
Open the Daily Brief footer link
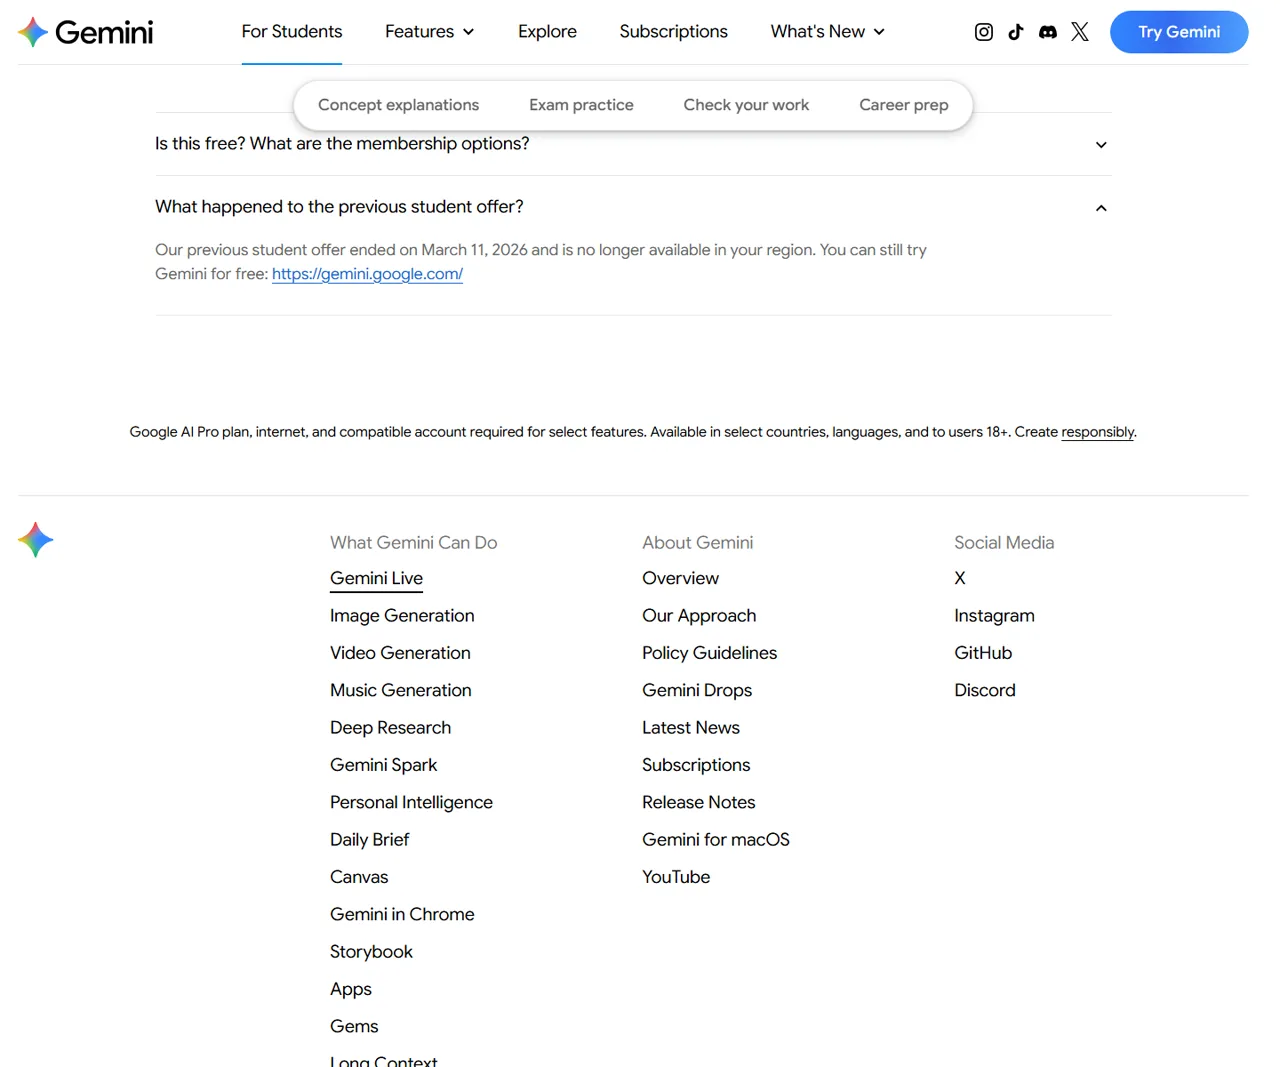(x=369, y=840)
